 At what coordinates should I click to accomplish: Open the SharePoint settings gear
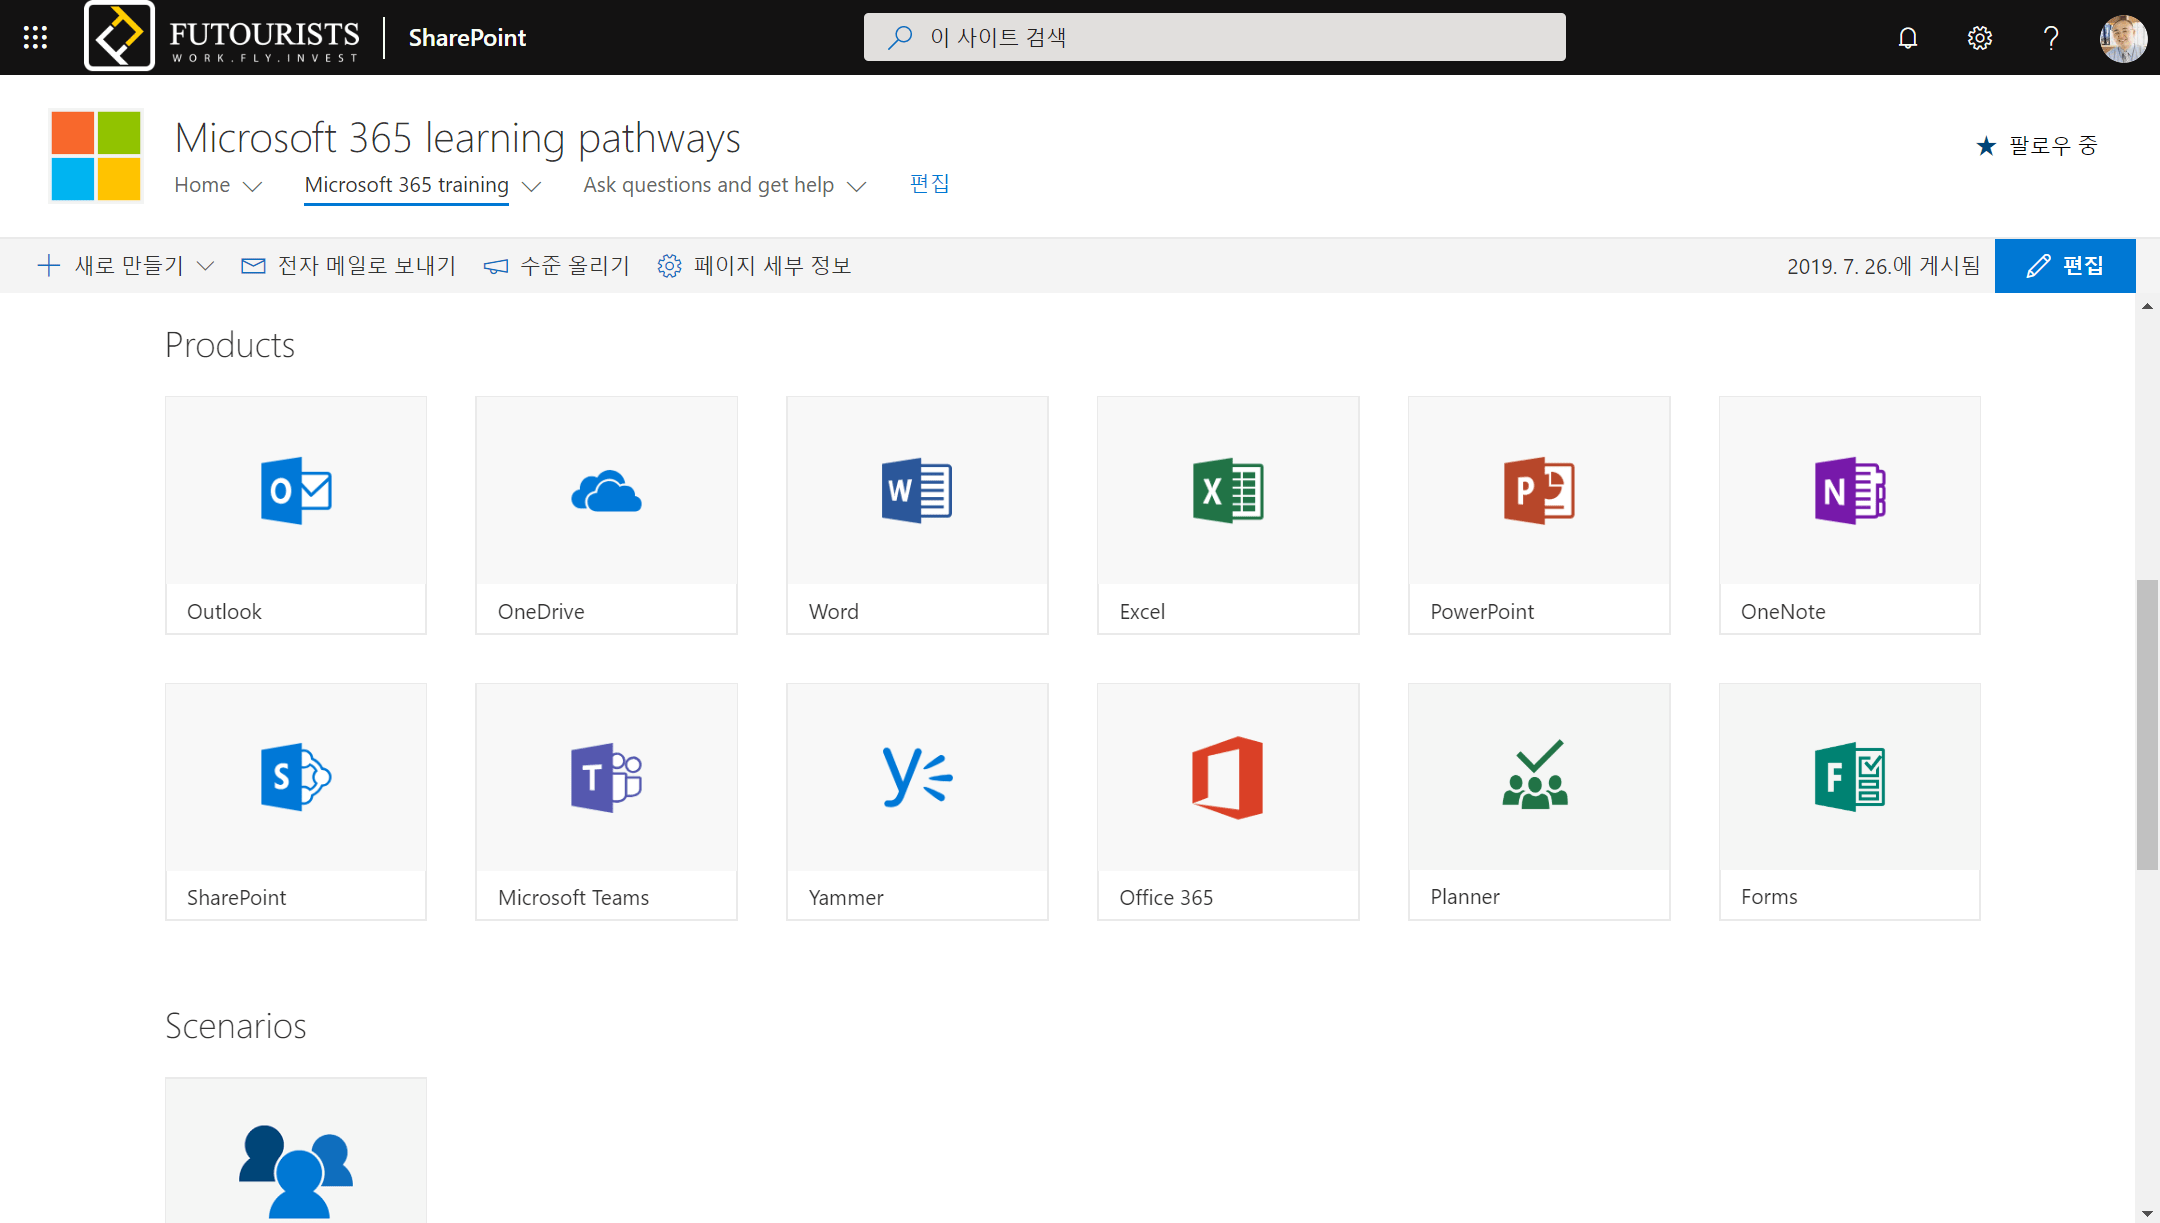(x=1978, y=37)
